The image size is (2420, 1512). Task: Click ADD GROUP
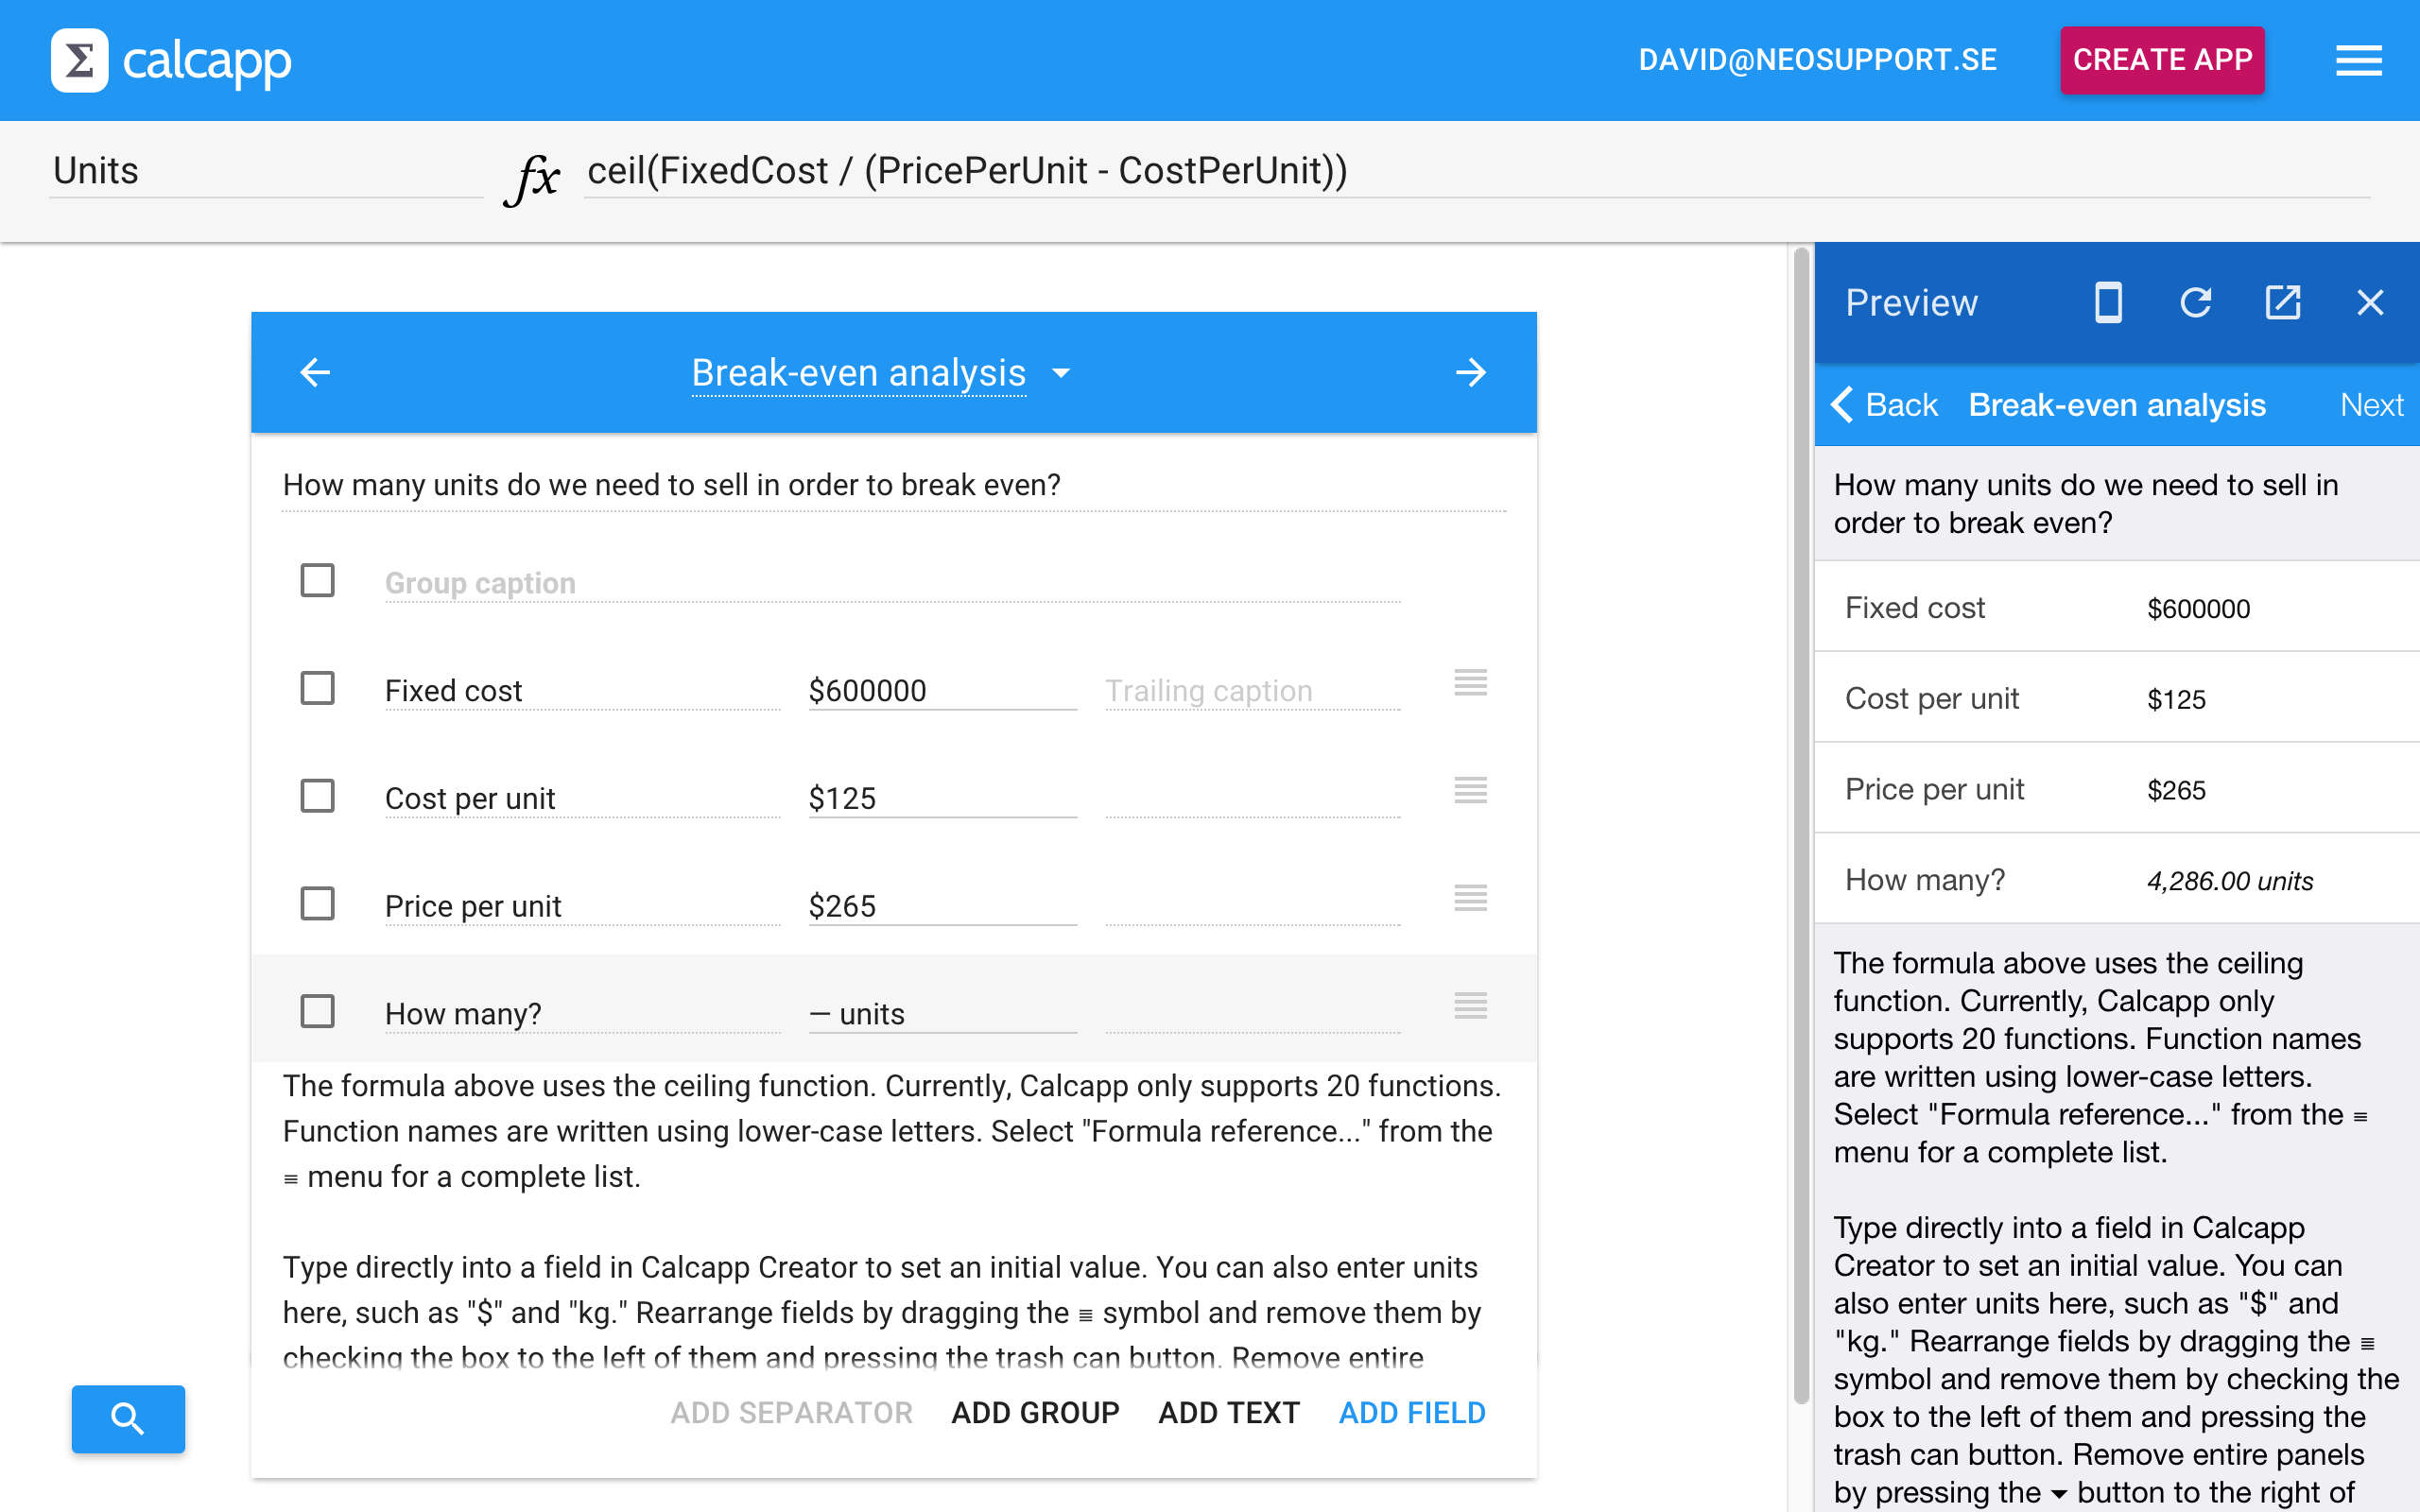(x=1035, y=1413)
